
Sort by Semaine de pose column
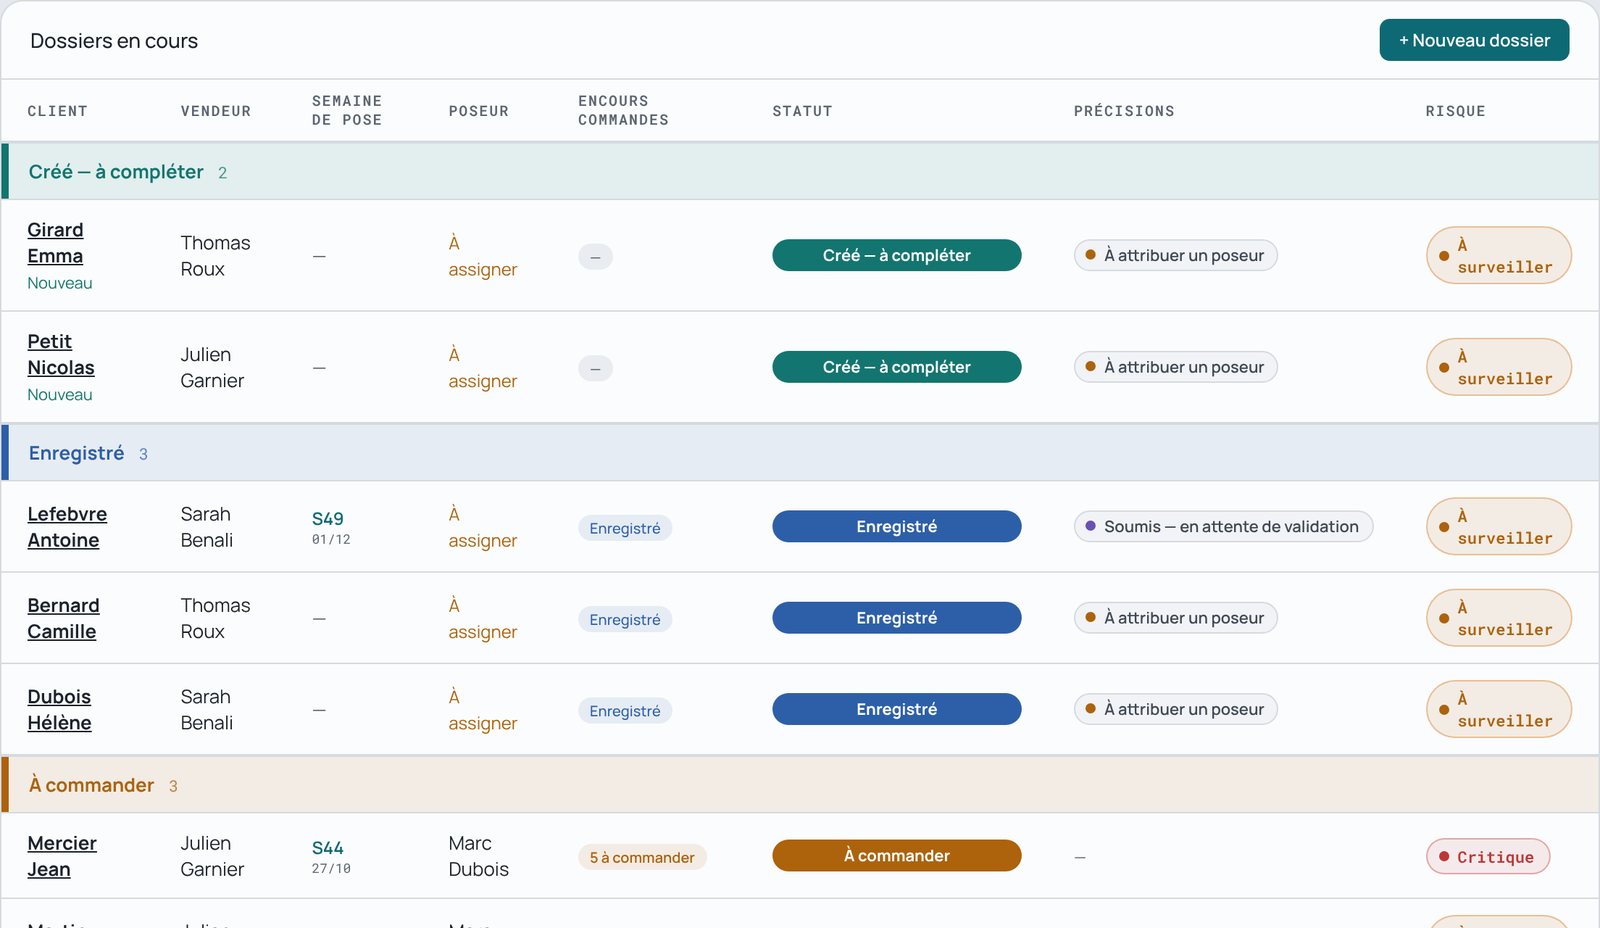pyautogui.click(x=347, y=110)
